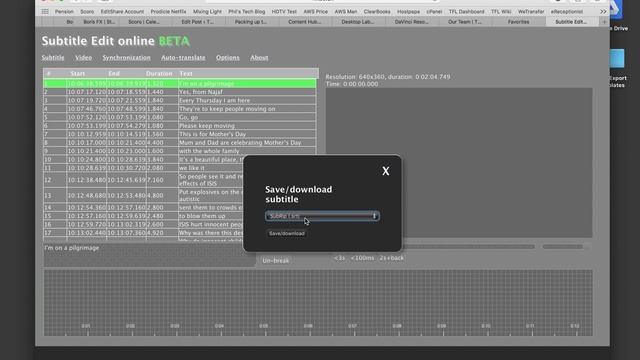Open the SubRip format dropdown
640x360 pixels.
[322, 216]
